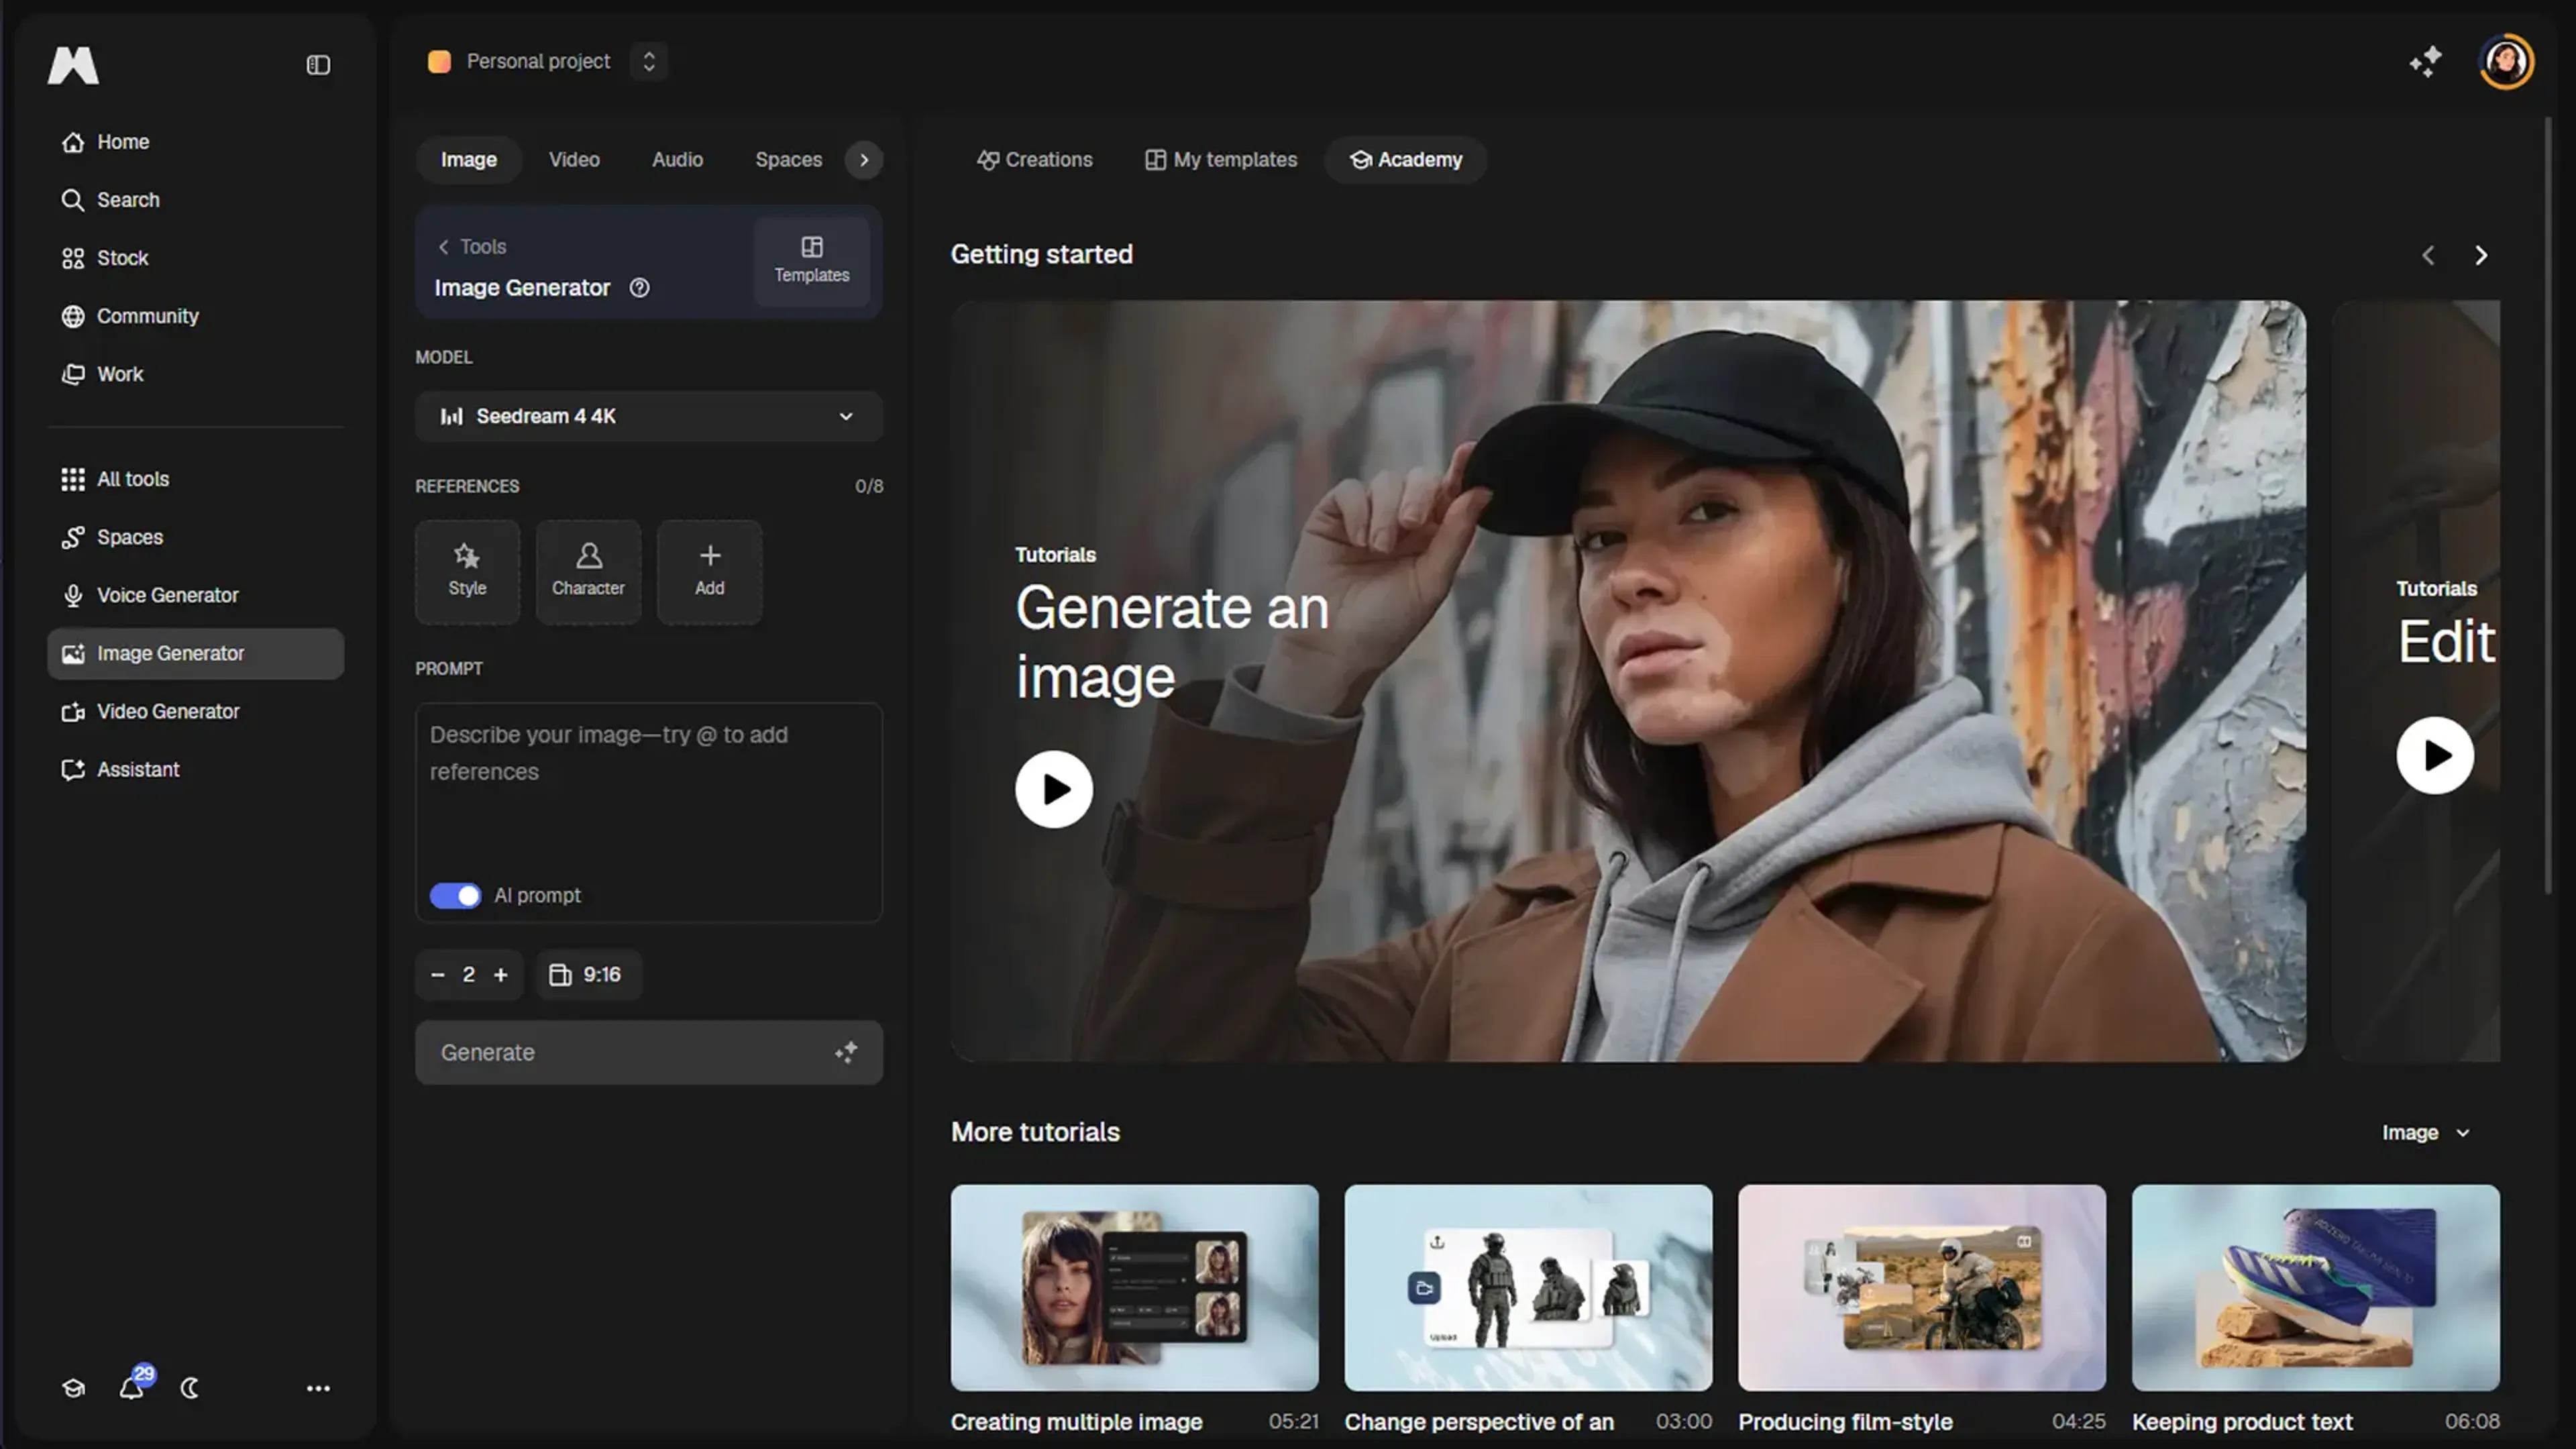Viewport: 2576px width, 1449px height.
Task: Switch theme with the moon icon
Action: 190,1388
